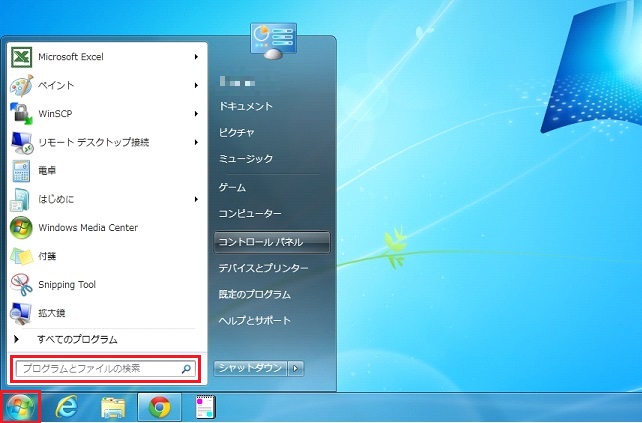Screen dimensions: 642x423
Task: Click the ペイント text label
Action: [56, 86]
